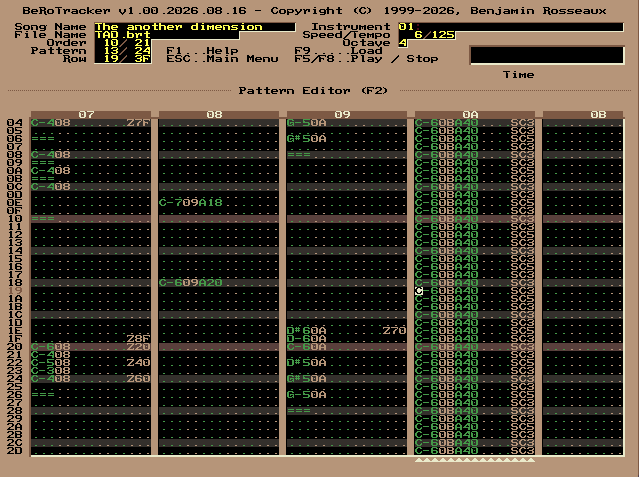Click the Speed/Tempo value 6/125
This screenshot has width=639, height=477.
pyautogui.click(x=427, y=35)
